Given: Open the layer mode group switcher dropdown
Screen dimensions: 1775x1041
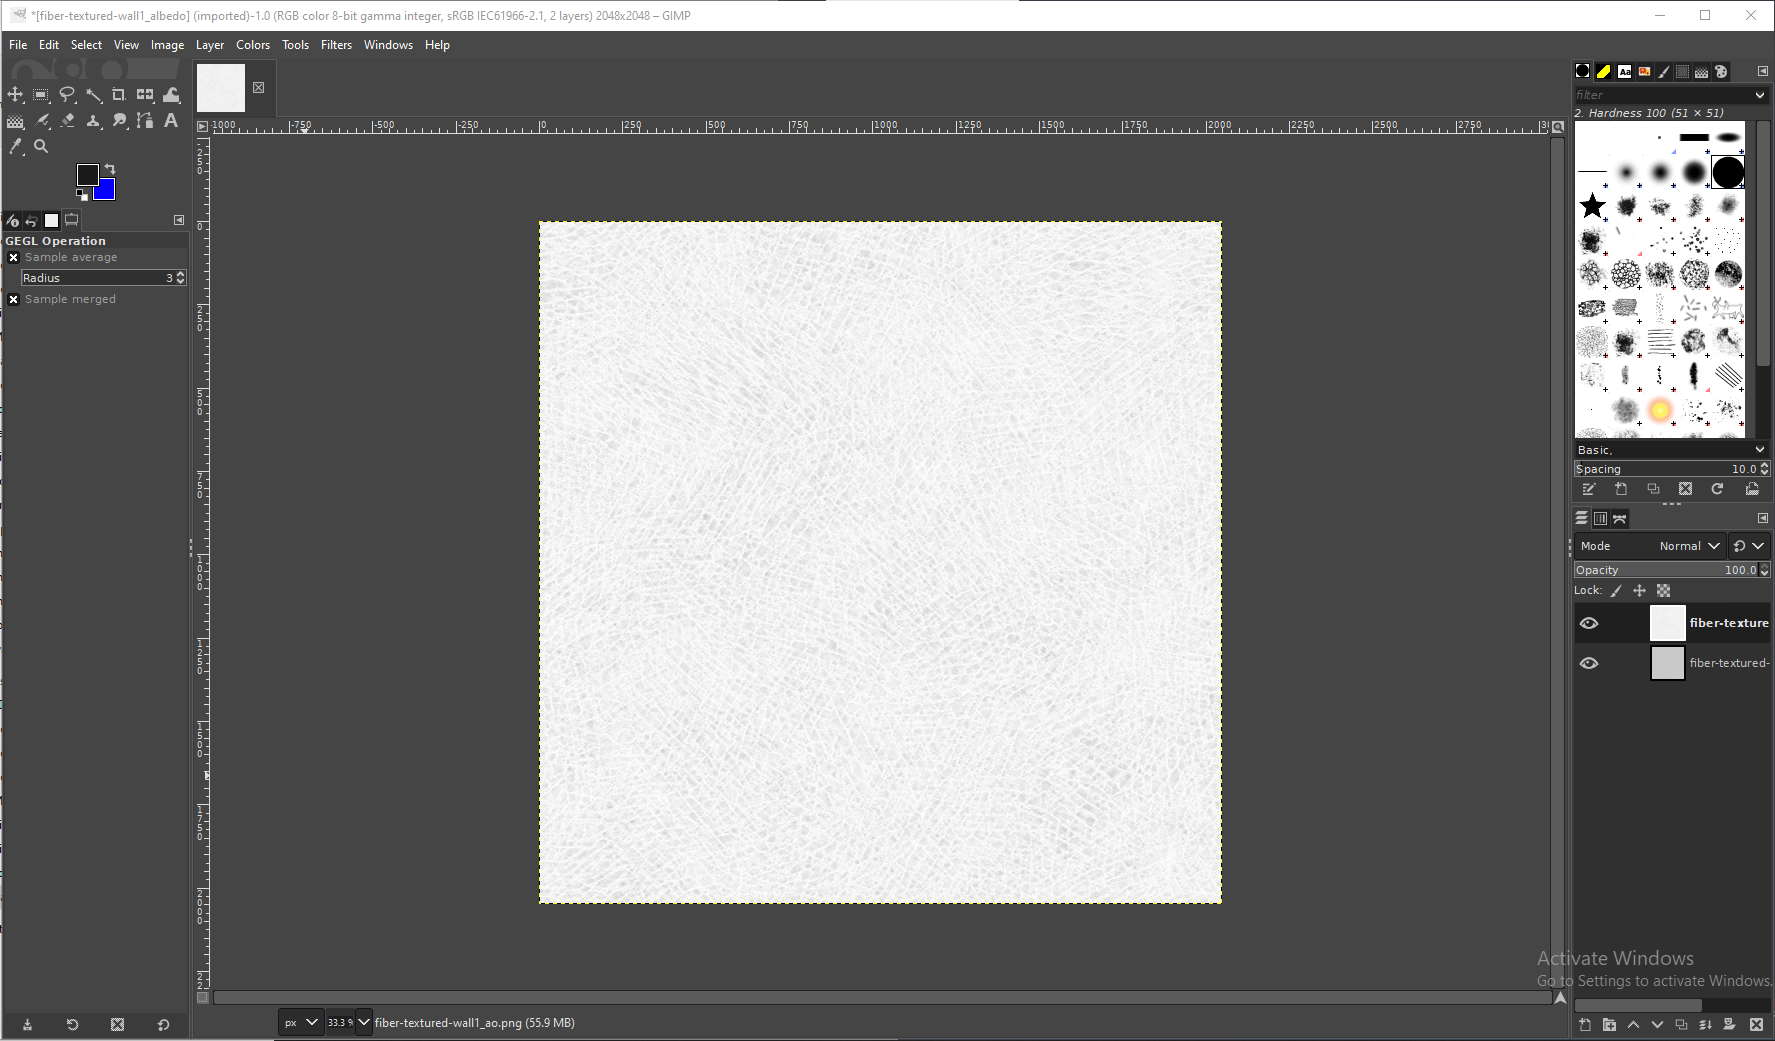Looking at the screenshot, I should (x=1749, y=546).
